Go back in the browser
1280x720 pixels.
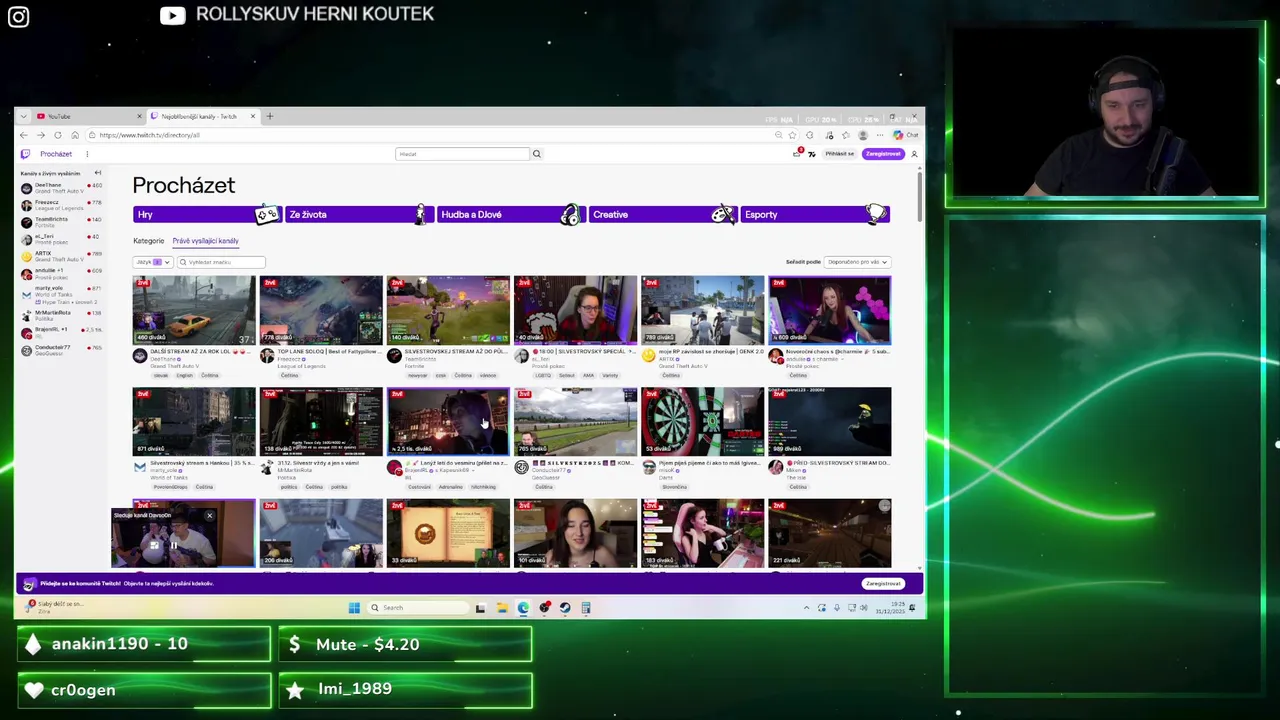tap(25, 135)
